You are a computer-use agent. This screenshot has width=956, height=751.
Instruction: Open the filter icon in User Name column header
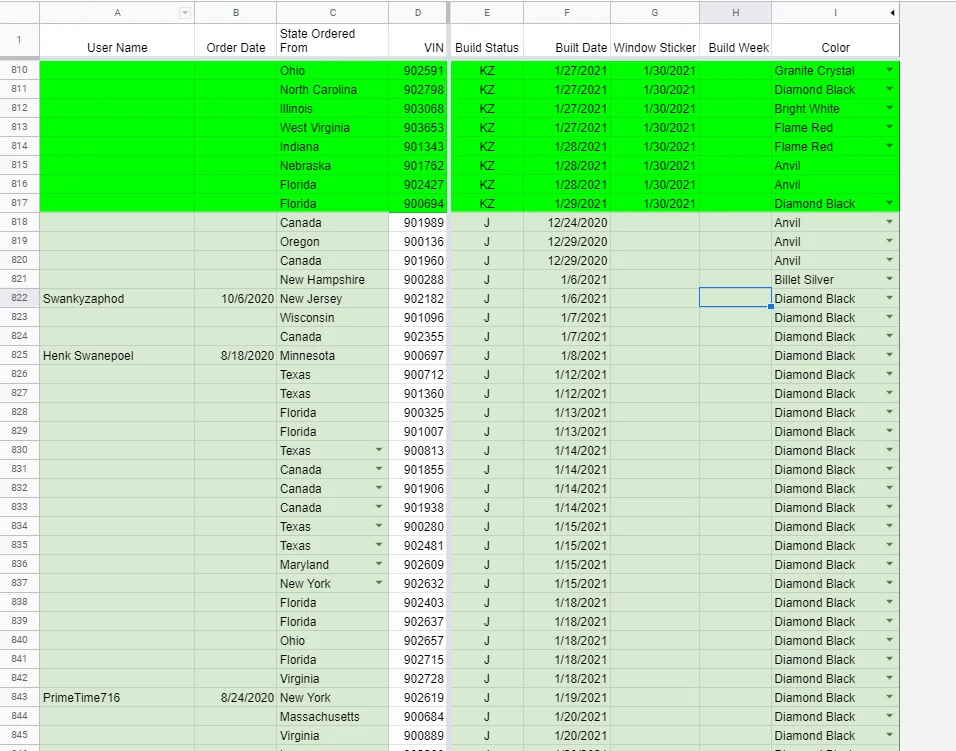tap(185, 13)
